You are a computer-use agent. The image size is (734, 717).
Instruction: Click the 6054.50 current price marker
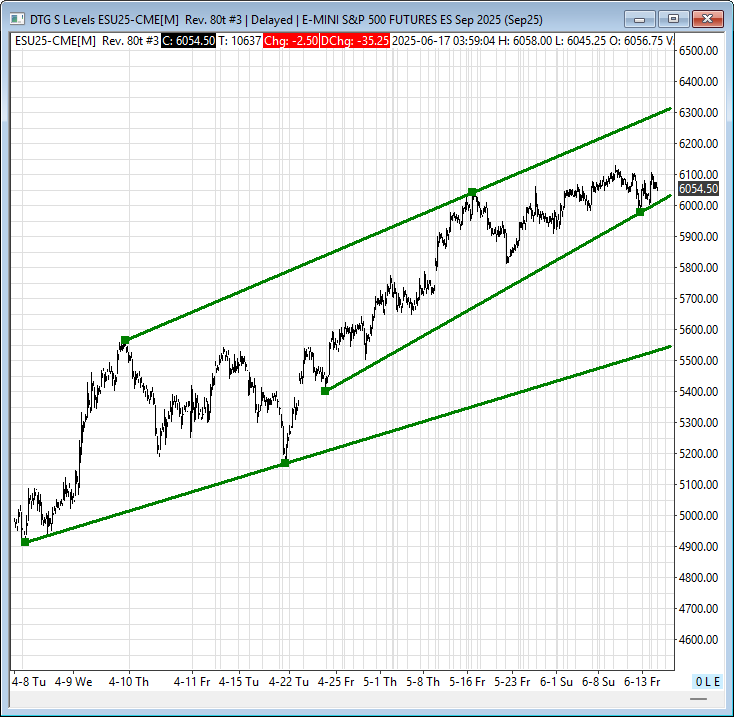click(697, 188)
